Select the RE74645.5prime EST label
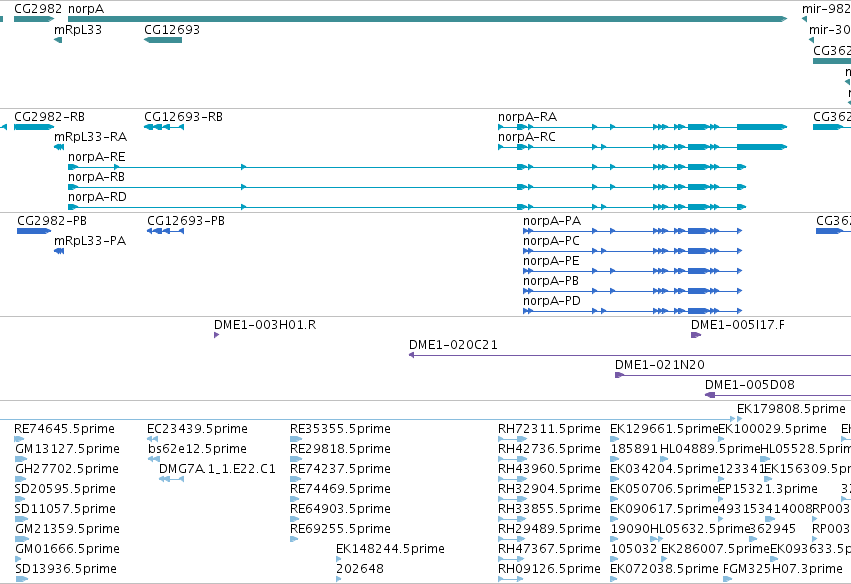 (x=65, y=429)
